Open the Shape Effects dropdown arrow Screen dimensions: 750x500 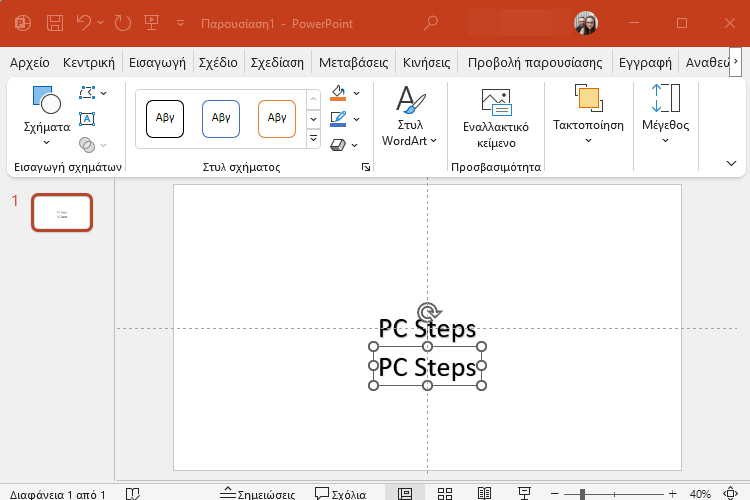click(x=354, y=145)
